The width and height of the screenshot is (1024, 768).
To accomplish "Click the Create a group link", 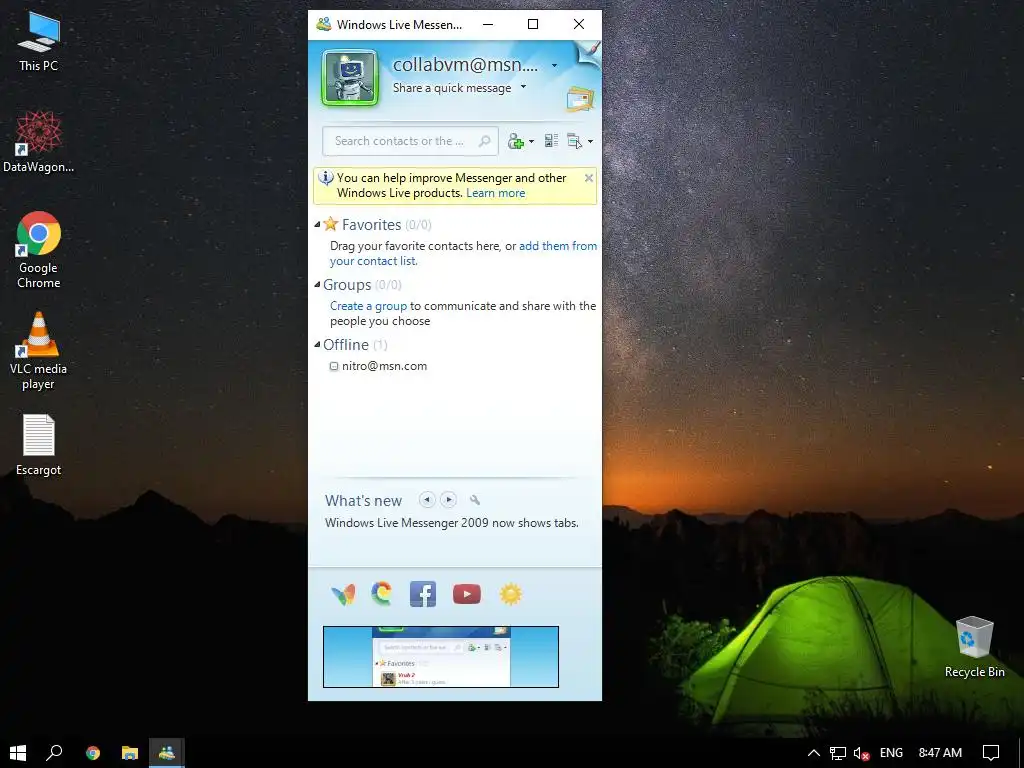I will pyautogui.click(x=368, y=306).
